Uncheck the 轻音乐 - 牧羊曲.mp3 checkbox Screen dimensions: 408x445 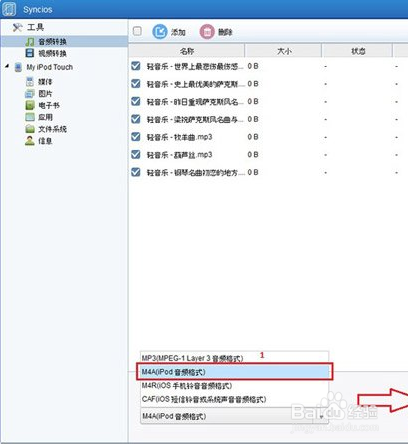136,137
